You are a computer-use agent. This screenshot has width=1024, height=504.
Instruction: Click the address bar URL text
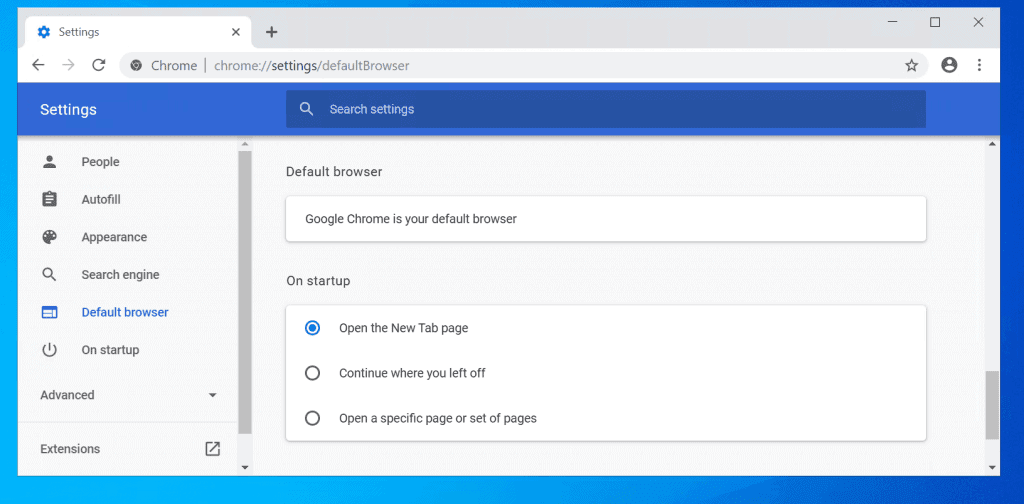tap(312, 65)
